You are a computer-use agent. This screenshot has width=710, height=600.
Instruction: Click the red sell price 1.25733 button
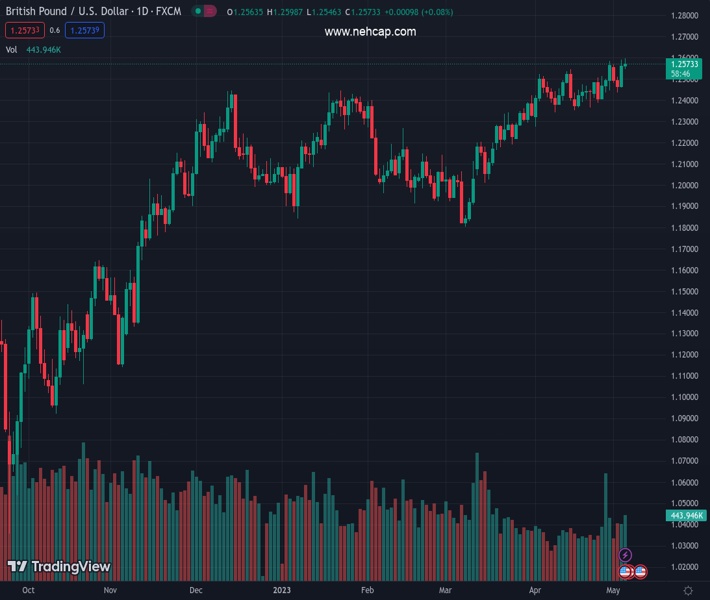[x=25, y=30]
